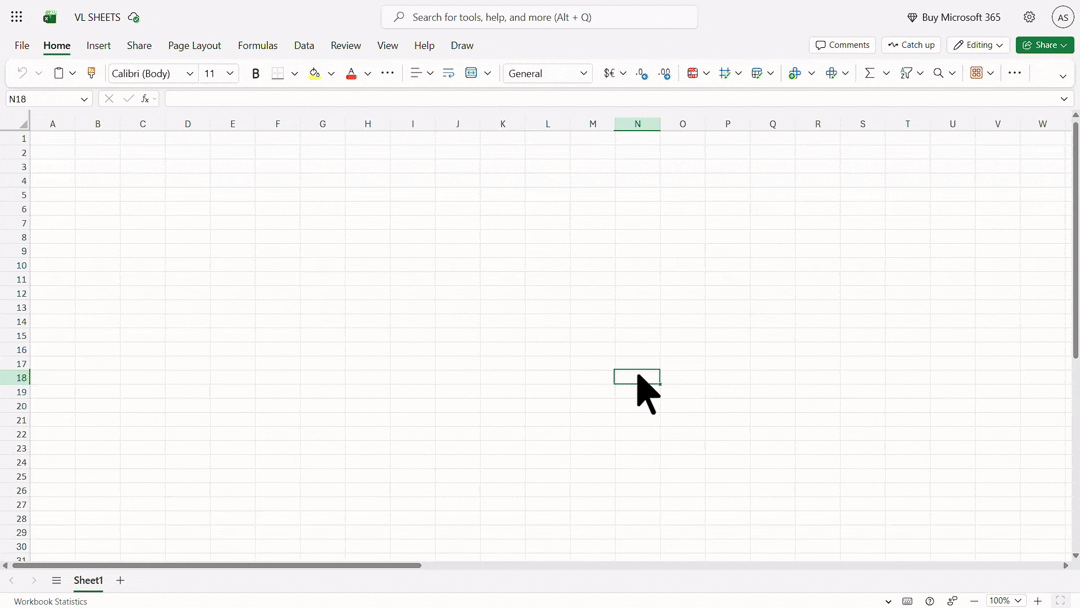Click the Find and Select magnifier
Image resolution: width=1080 pixels, height=608 pixels.
tap(938, 73)
